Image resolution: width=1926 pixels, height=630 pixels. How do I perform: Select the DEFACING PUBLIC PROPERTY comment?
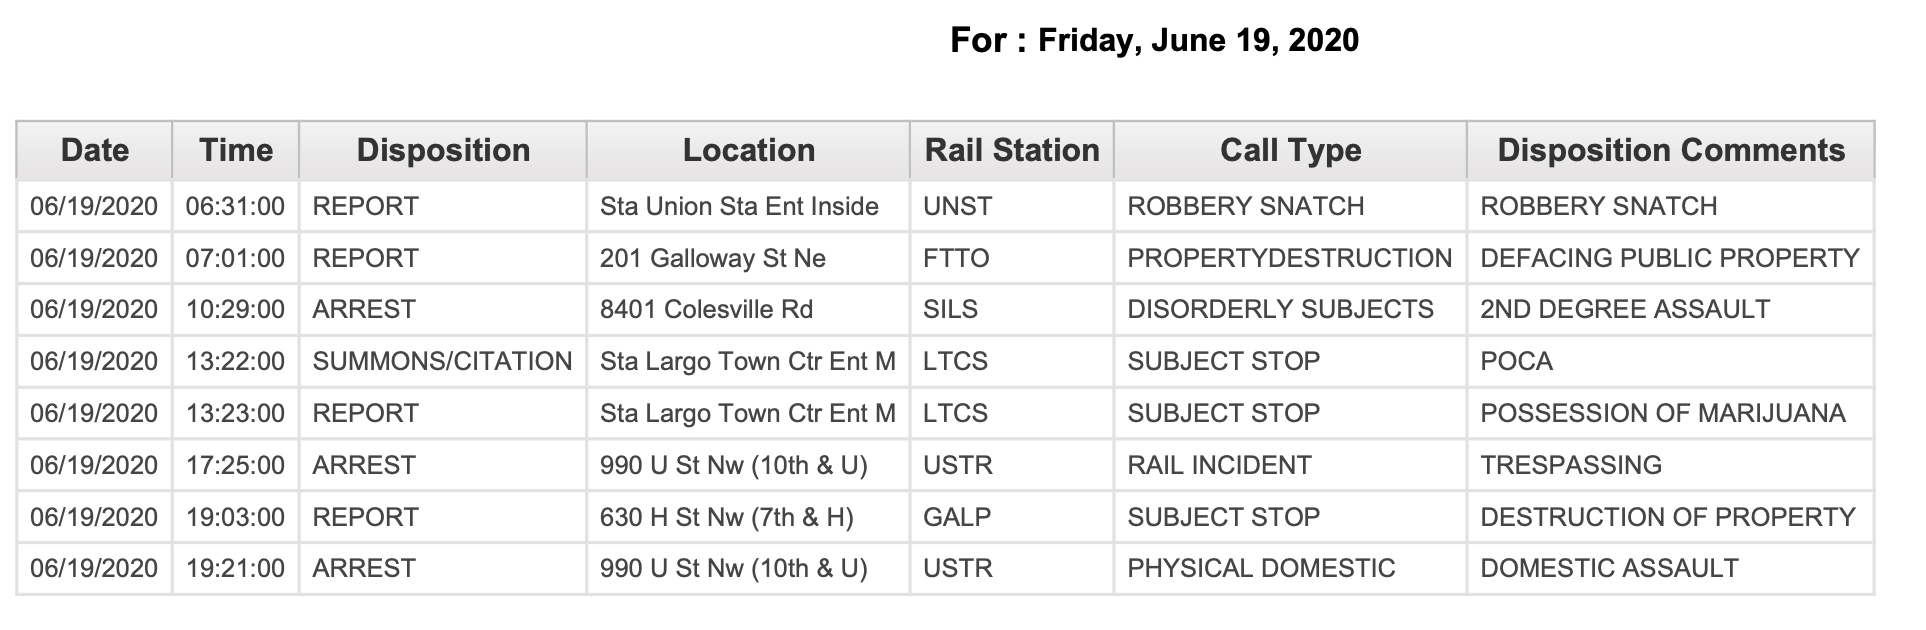pyautogui.click(x=1671, y=258)
